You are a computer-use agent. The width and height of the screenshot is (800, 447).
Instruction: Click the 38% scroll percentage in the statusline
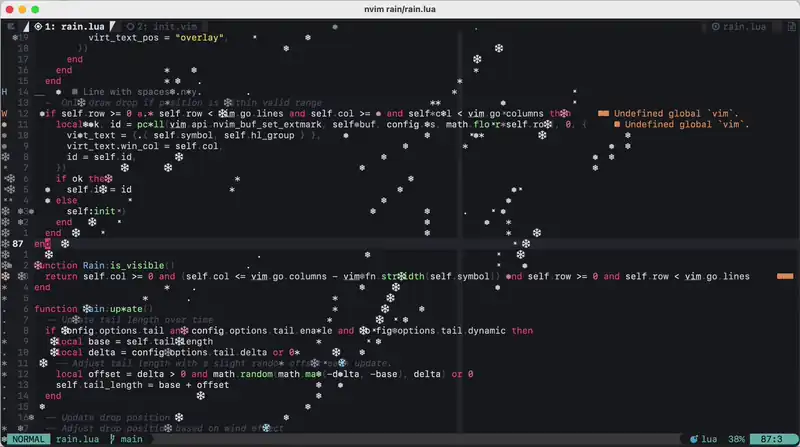pos(736,439)
